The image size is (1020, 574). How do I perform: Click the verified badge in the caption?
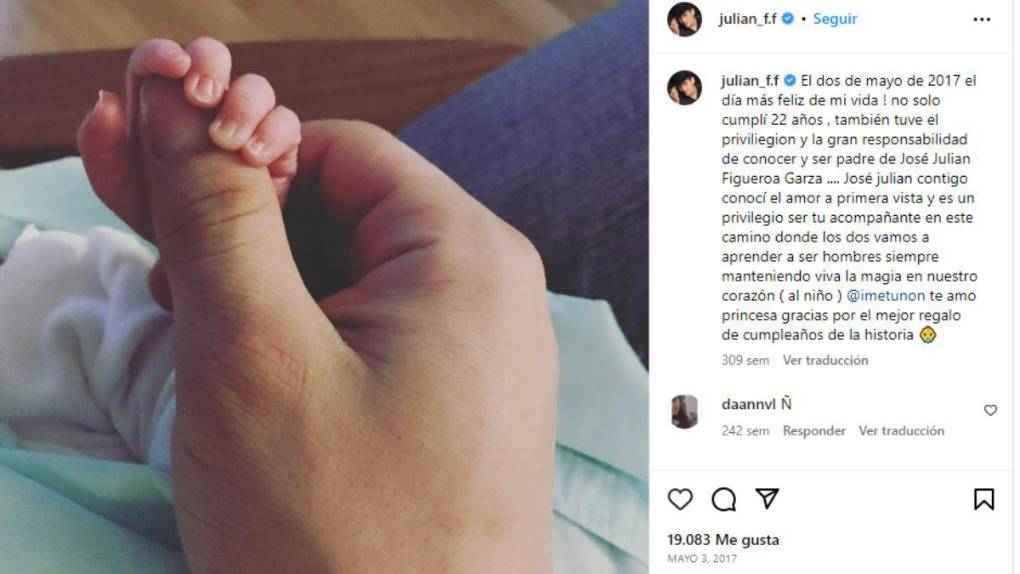790,81
